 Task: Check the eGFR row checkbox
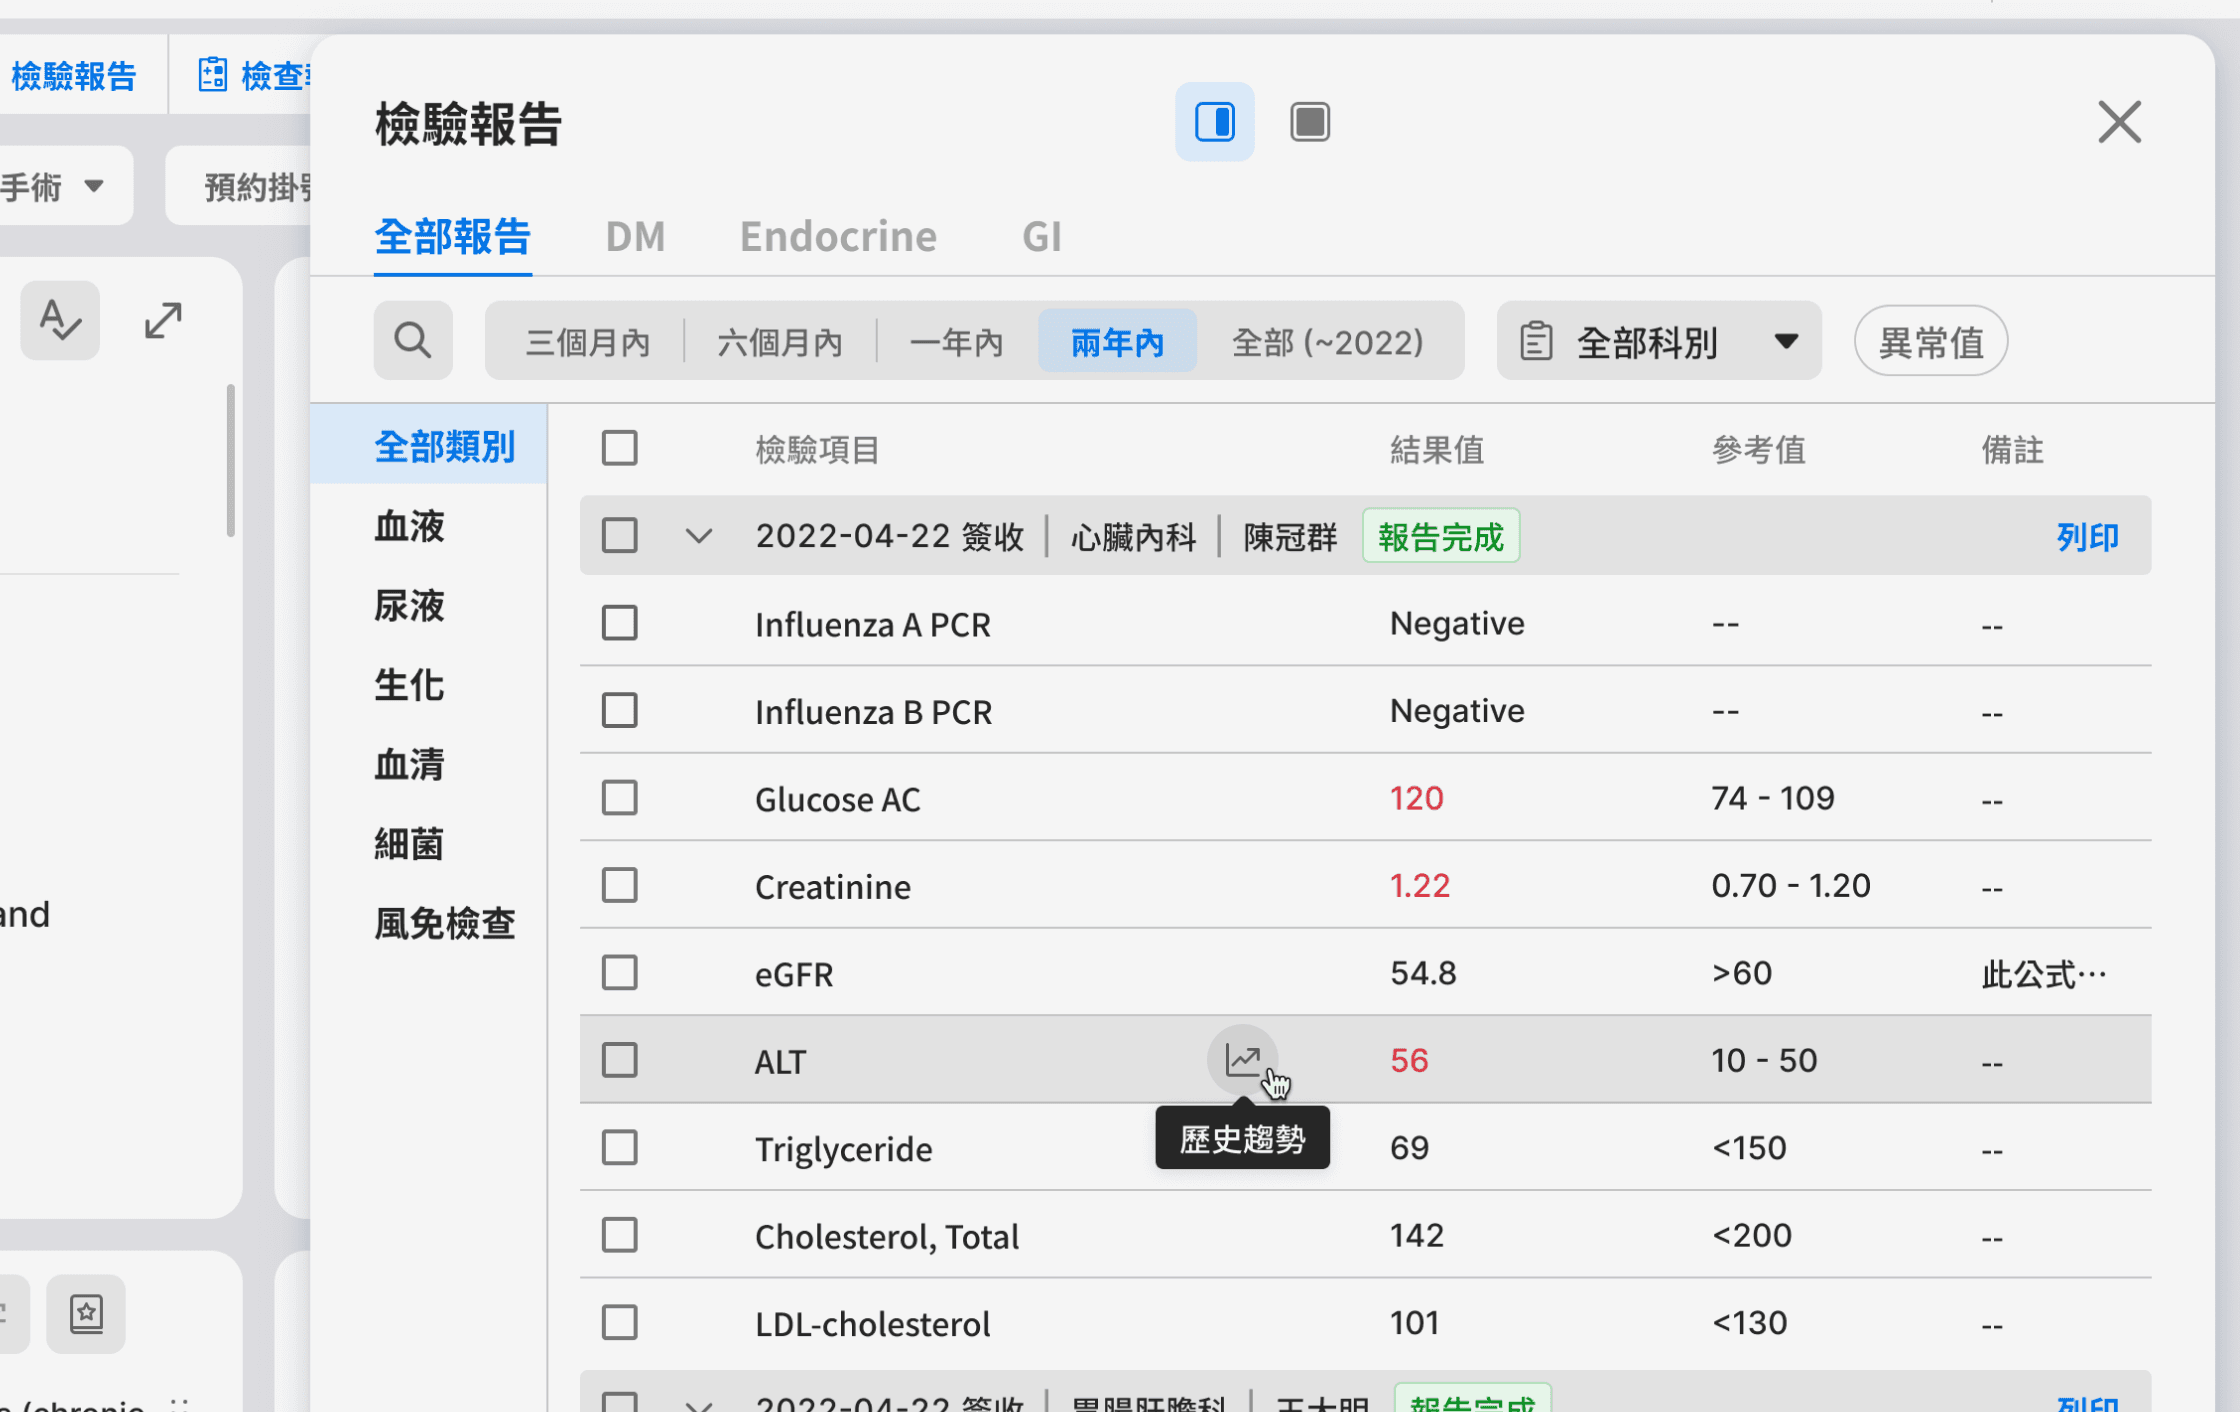point(619,972)
